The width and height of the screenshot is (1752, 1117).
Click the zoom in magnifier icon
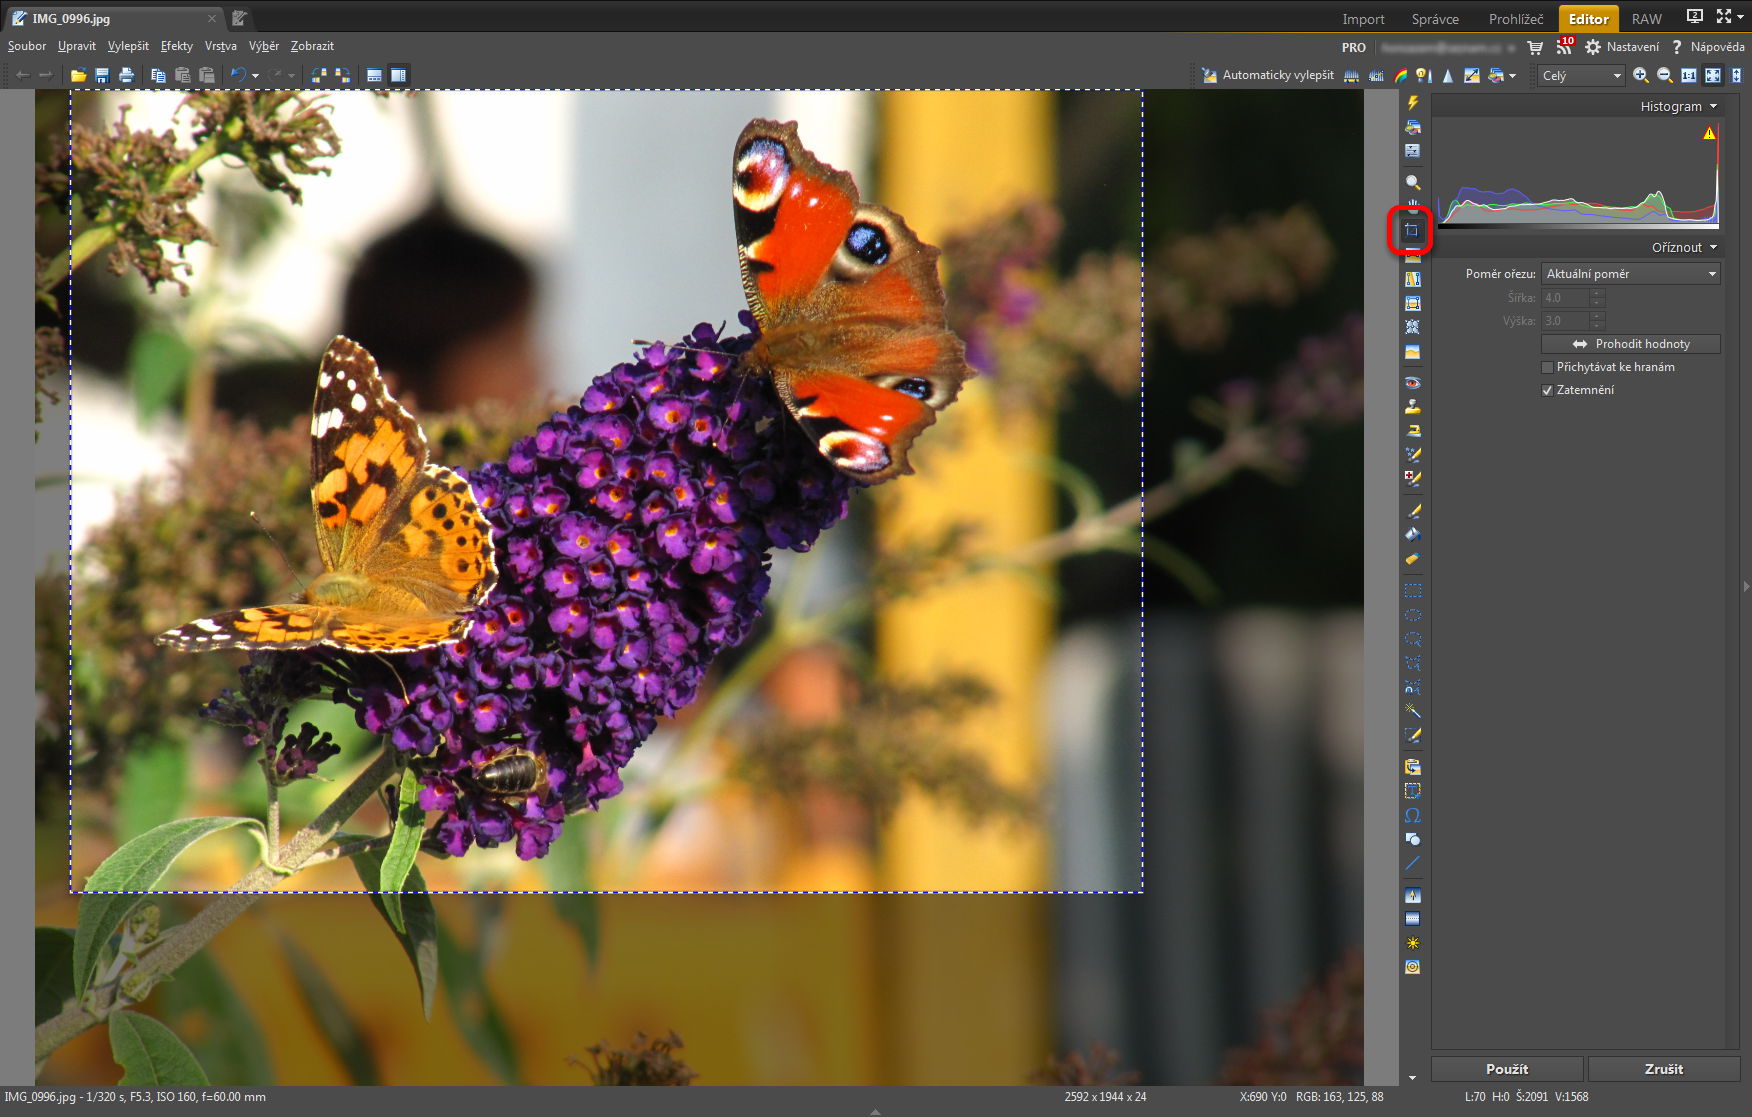pyautogui.click(x=1640, y=75)
